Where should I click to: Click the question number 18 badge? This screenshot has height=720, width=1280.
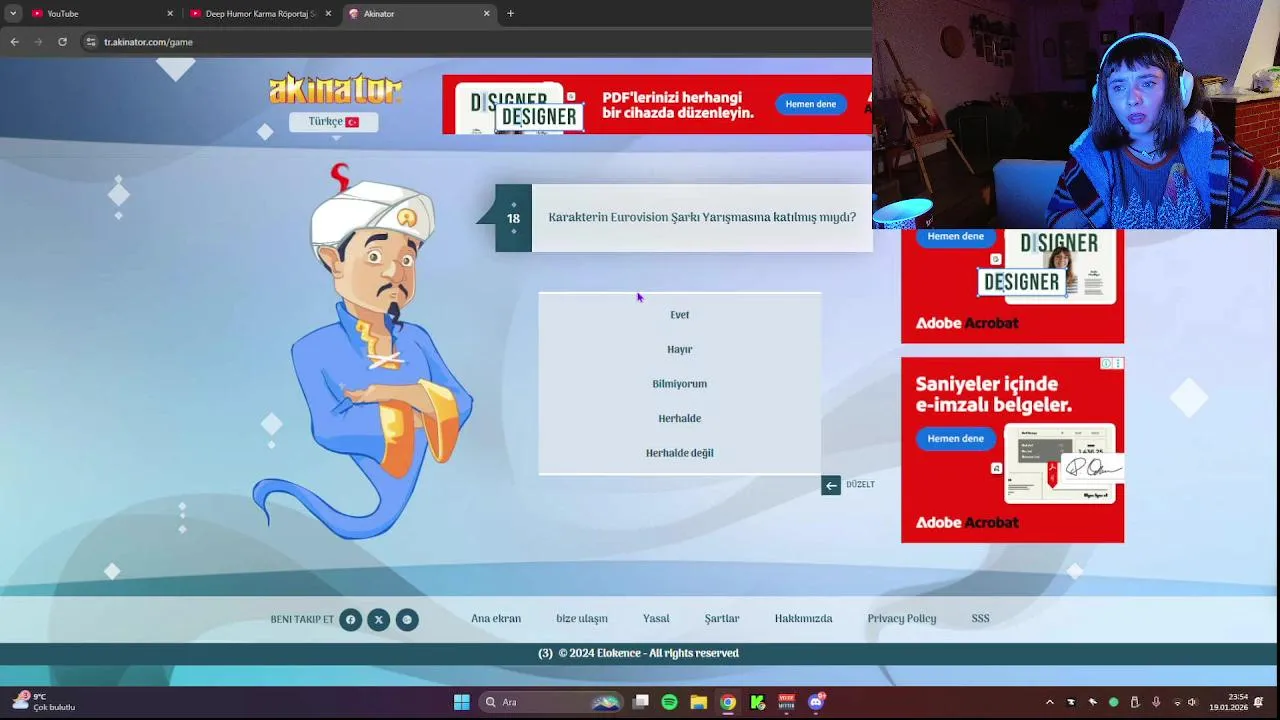[x=513, y=218]
